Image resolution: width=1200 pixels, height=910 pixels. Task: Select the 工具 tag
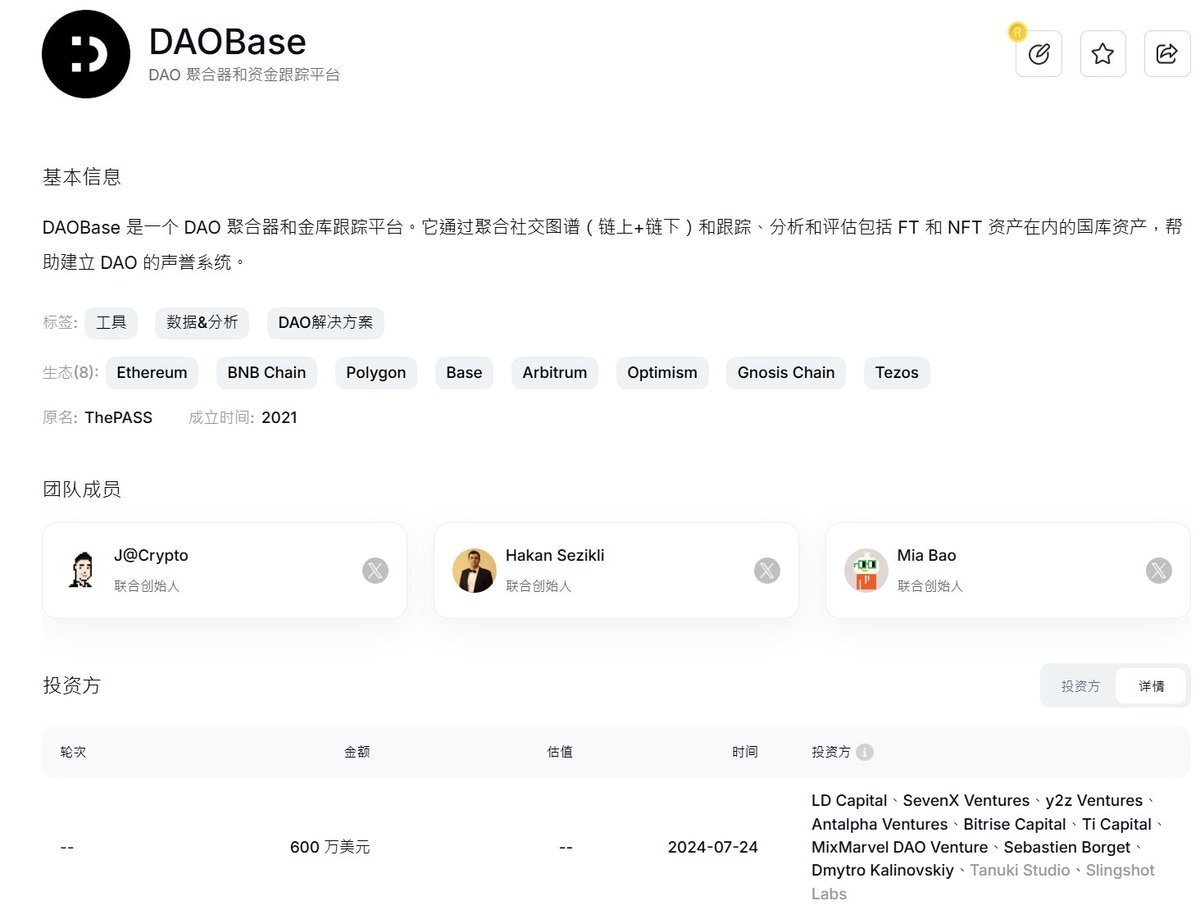(111, 323)
